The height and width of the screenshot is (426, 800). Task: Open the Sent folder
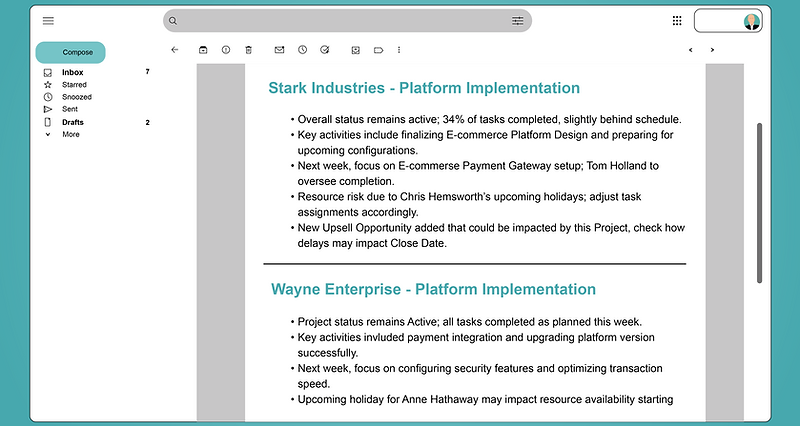pyautogui.click(x=70, y=109)
